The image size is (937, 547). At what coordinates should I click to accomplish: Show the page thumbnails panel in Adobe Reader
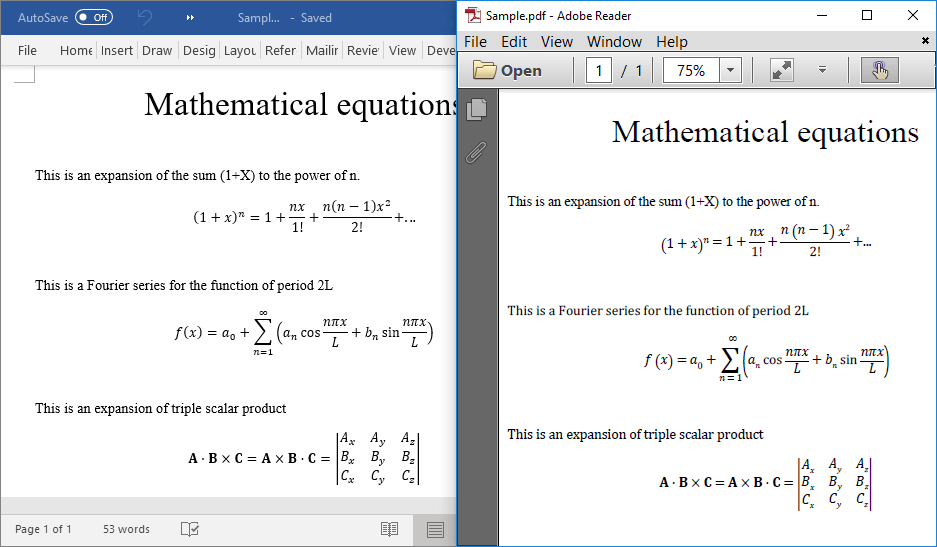pyautogui.click(x=477, y=109)
